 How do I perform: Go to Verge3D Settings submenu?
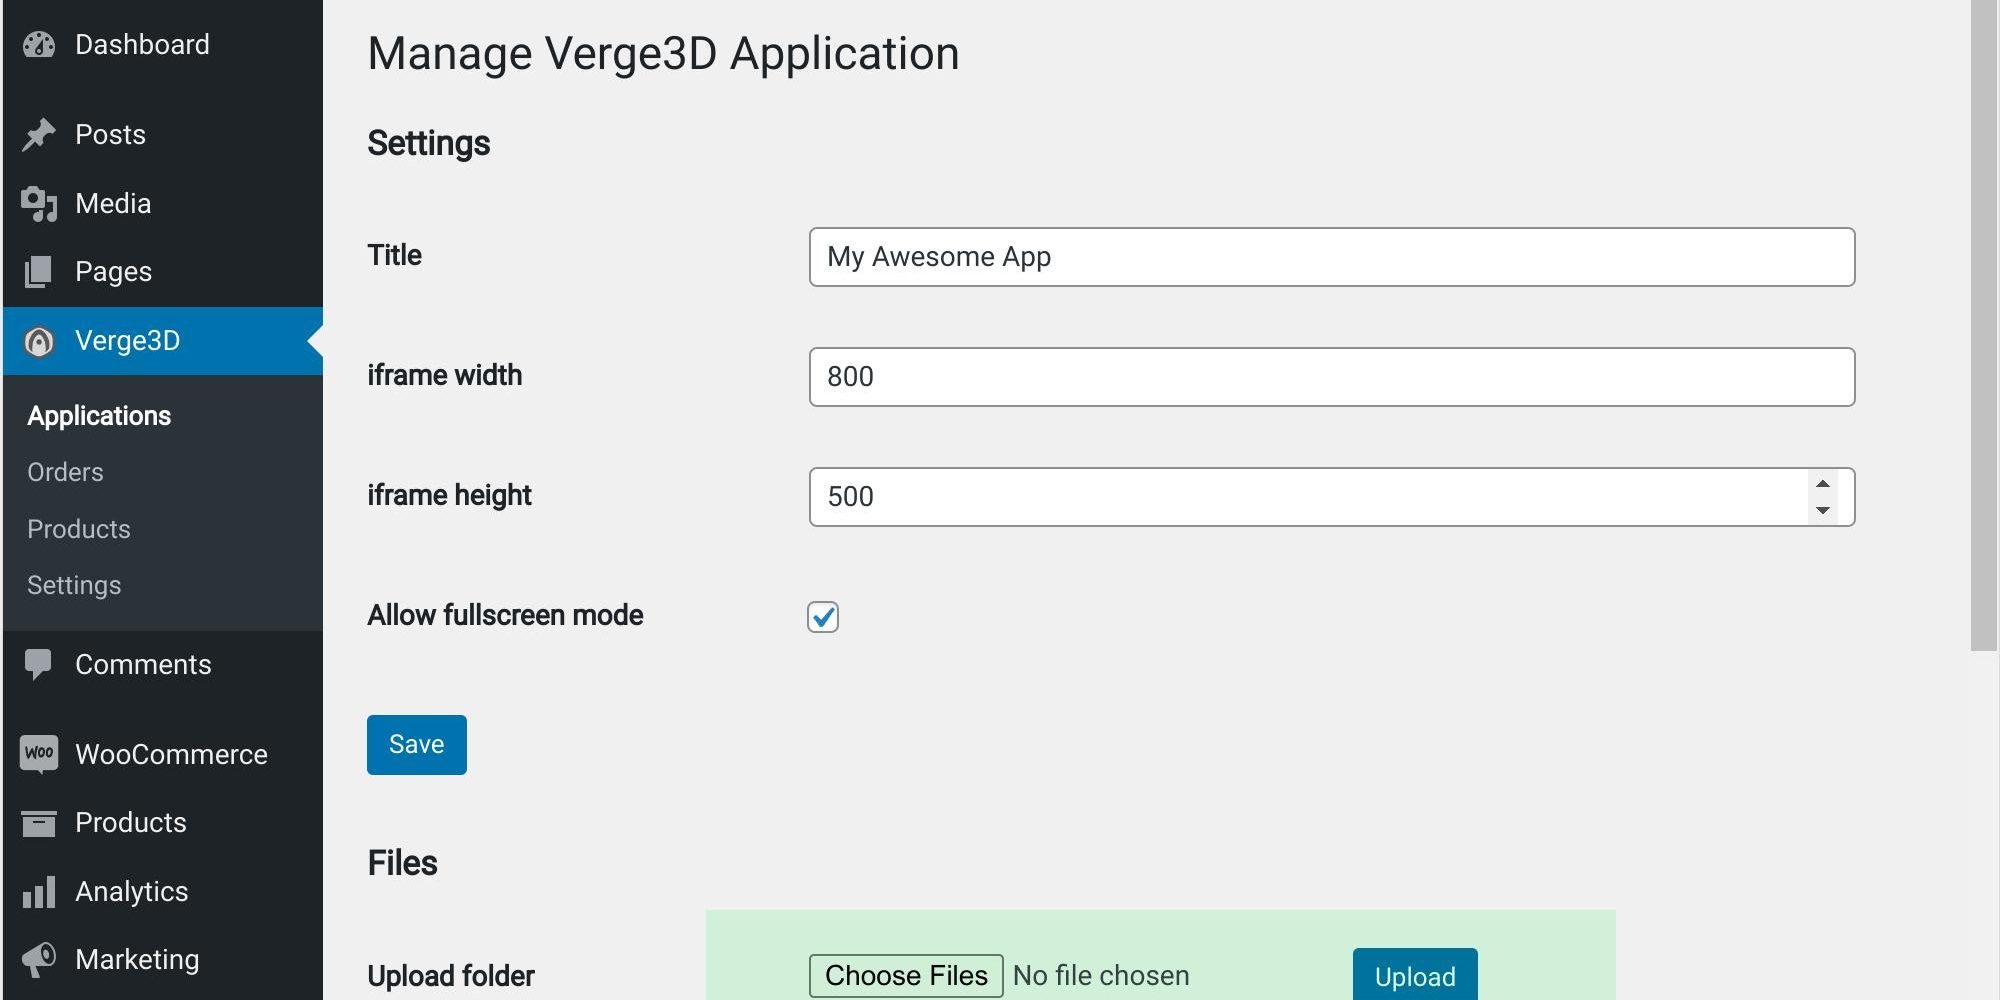coord(74,585)
